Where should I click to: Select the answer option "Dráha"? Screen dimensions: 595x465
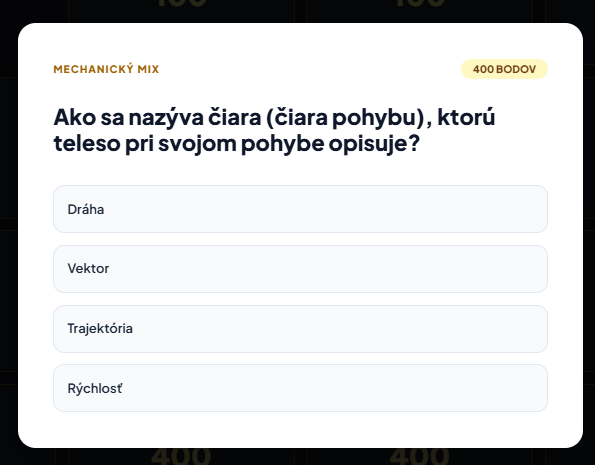pos(300,209)
